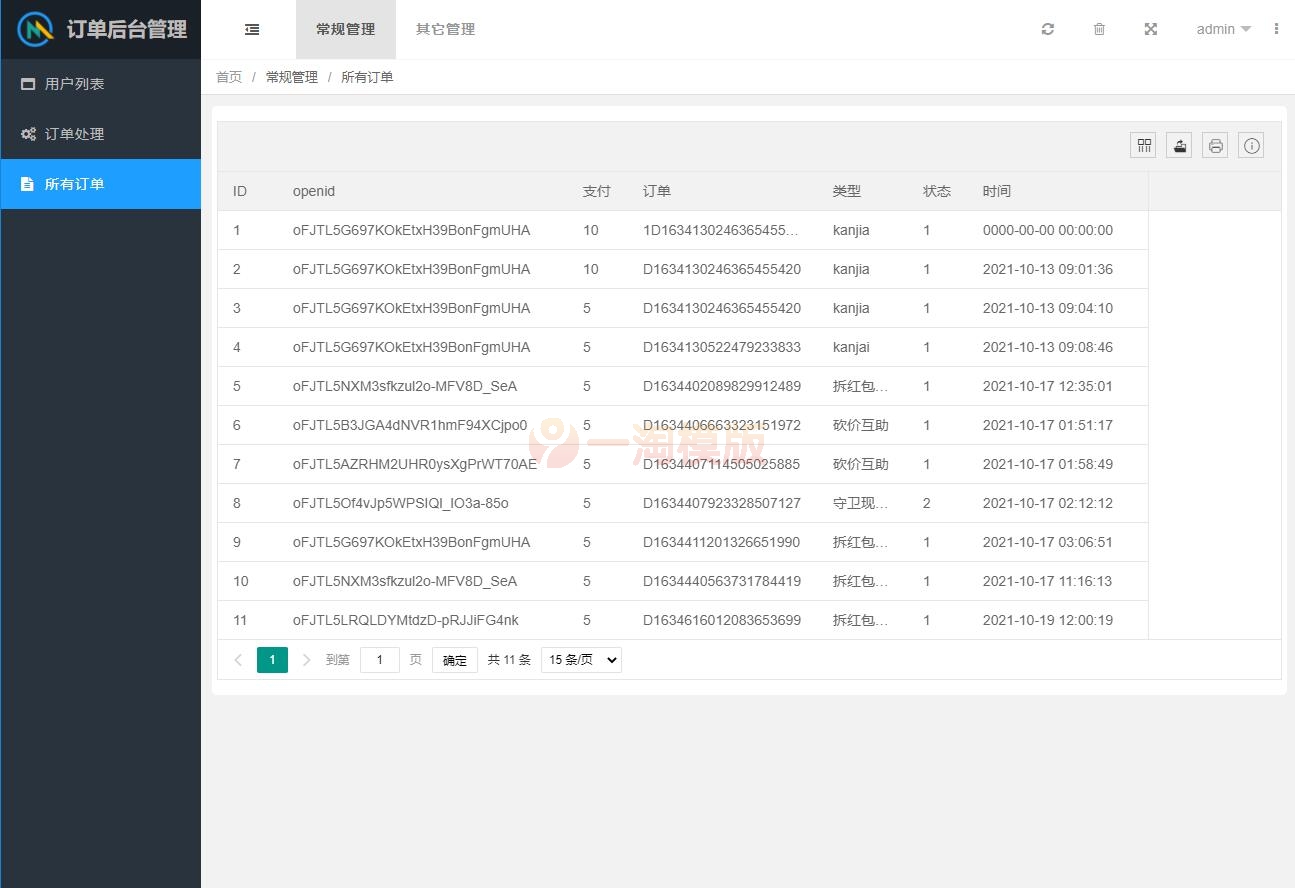Clear cache with the trash icon

[1099, 29]
